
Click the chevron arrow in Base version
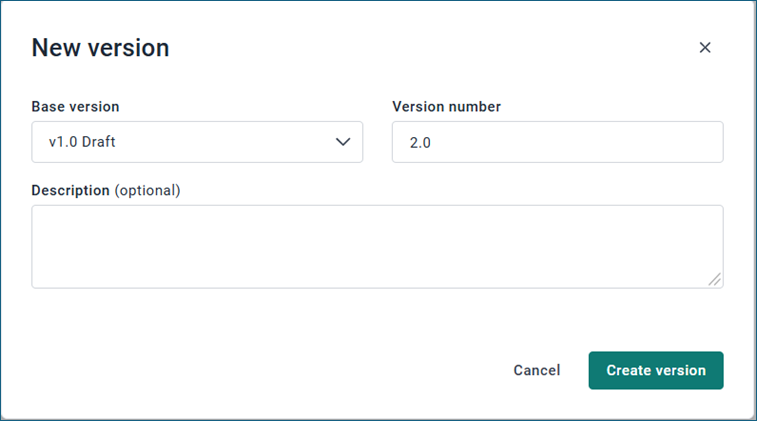click(x=343, y=142)
